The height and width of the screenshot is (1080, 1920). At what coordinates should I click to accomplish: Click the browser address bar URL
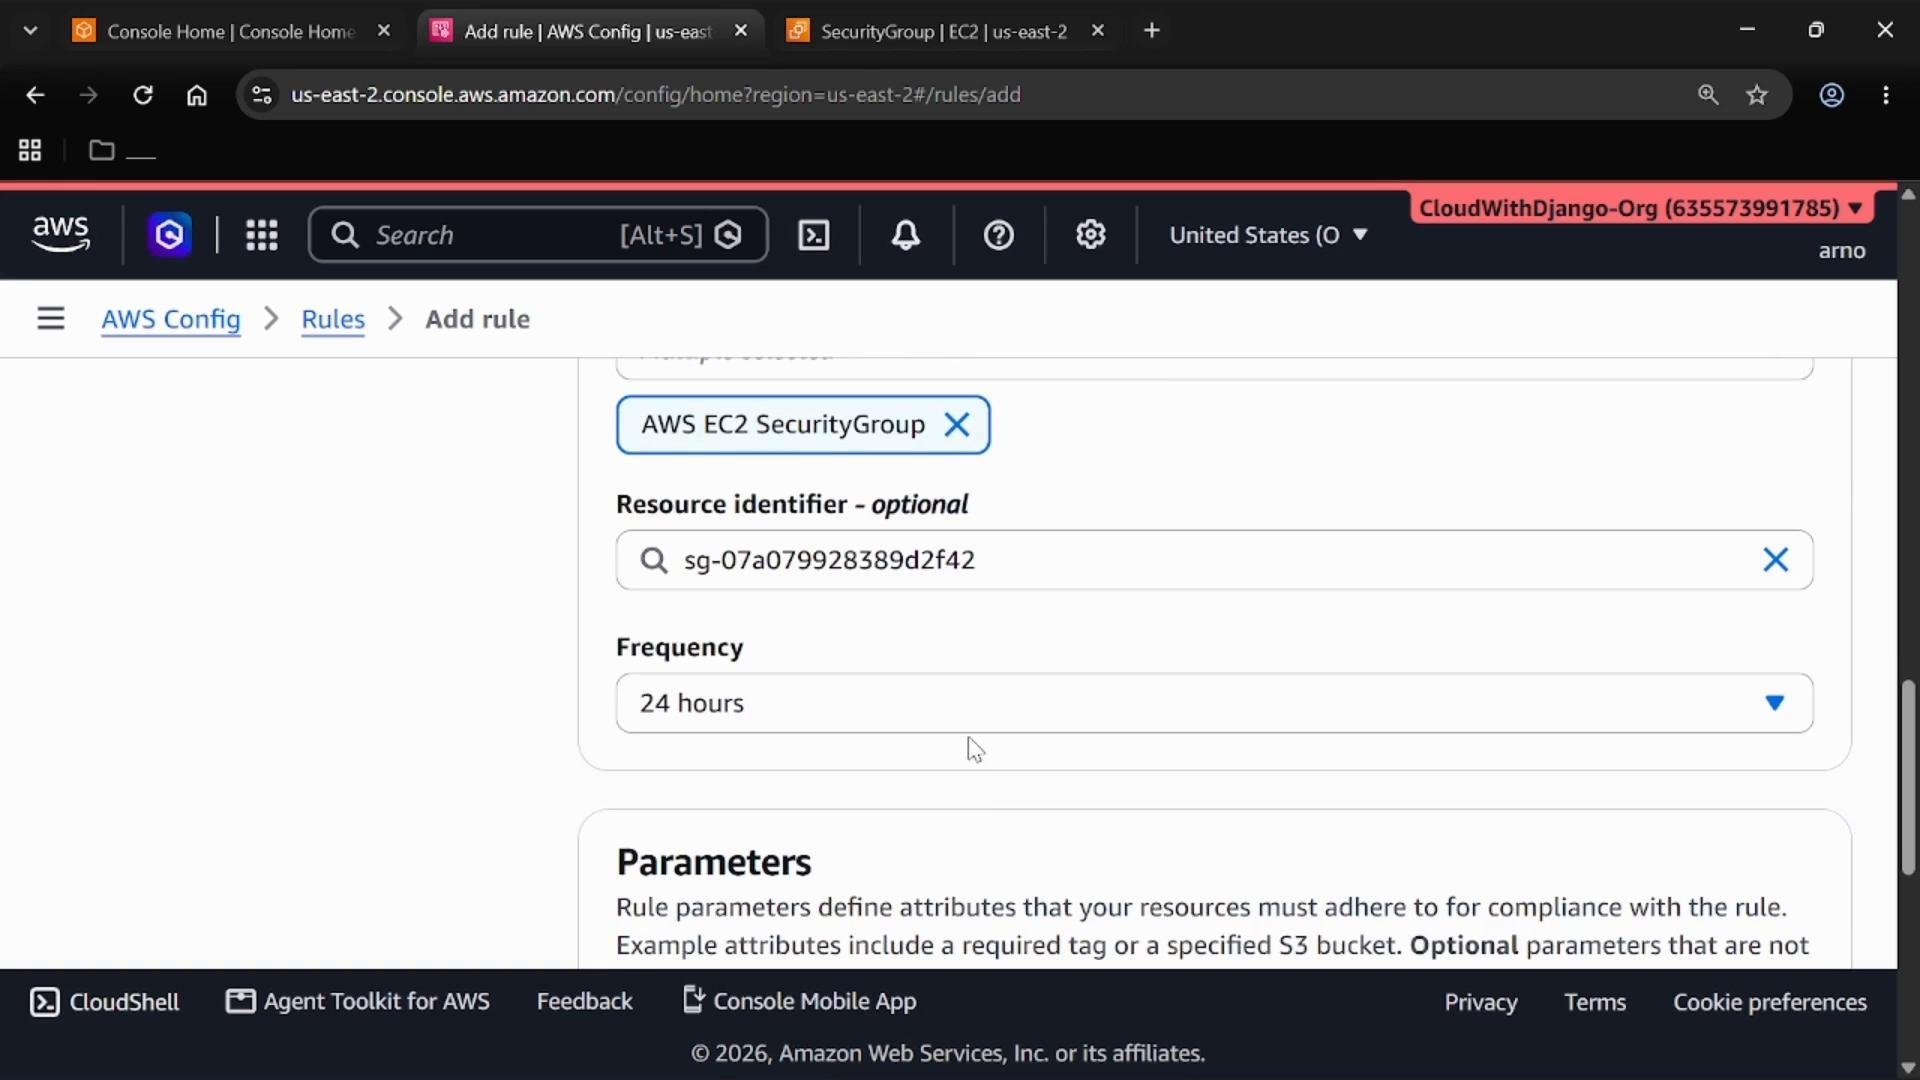pos(656,95)
